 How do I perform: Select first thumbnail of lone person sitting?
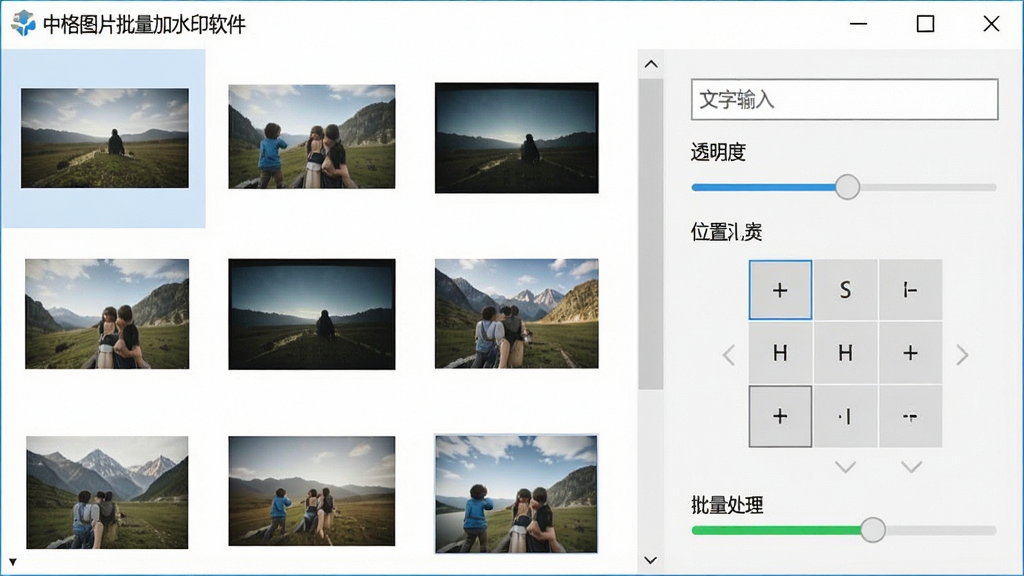[x=104, y=138]
